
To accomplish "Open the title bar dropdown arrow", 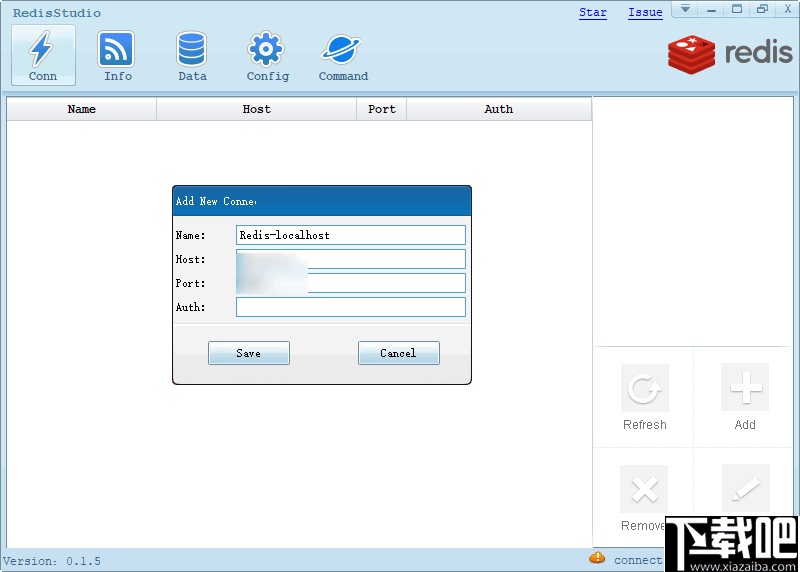I will click(x=685, y=9).
